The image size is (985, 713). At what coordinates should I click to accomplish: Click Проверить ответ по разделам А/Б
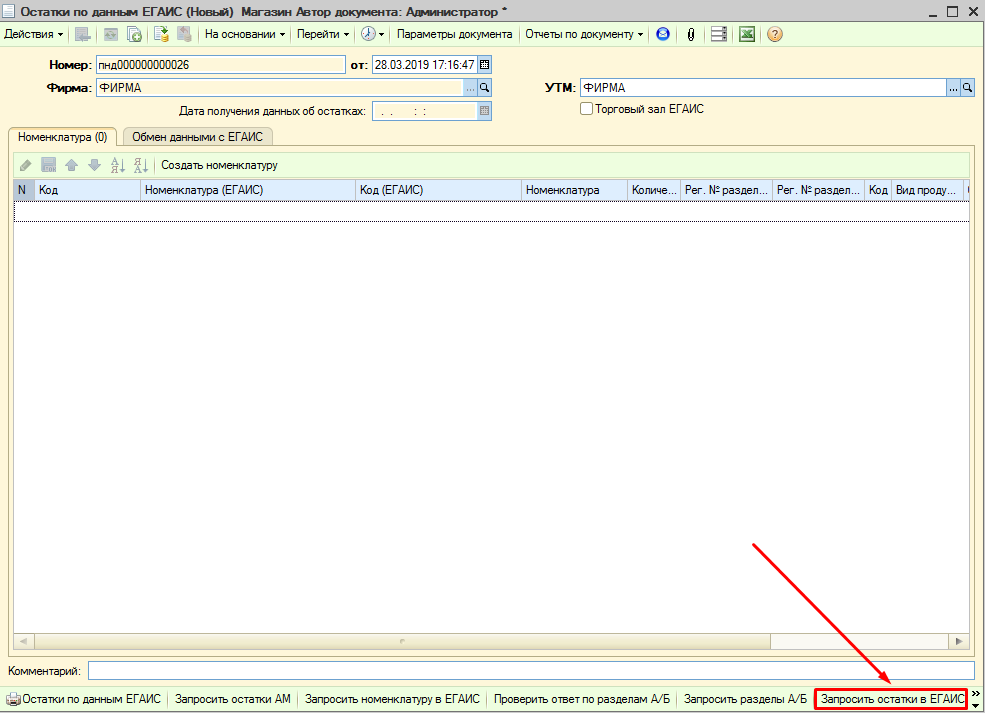pyautogui.click(x=582, y=699)
